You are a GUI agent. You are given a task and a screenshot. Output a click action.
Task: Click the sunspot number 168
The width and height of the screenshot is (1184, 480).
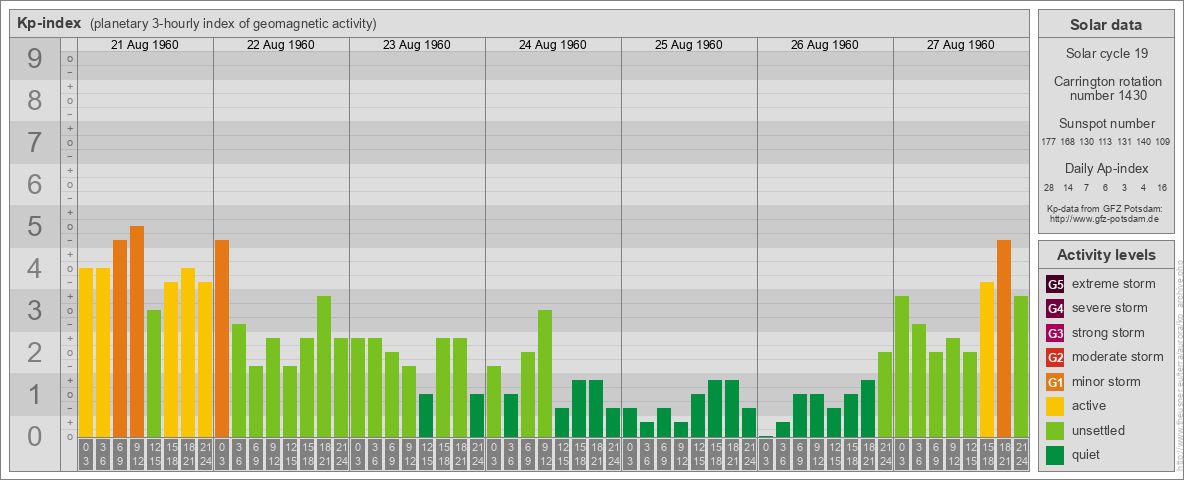pyautogui.click(x=1068, y=142)
